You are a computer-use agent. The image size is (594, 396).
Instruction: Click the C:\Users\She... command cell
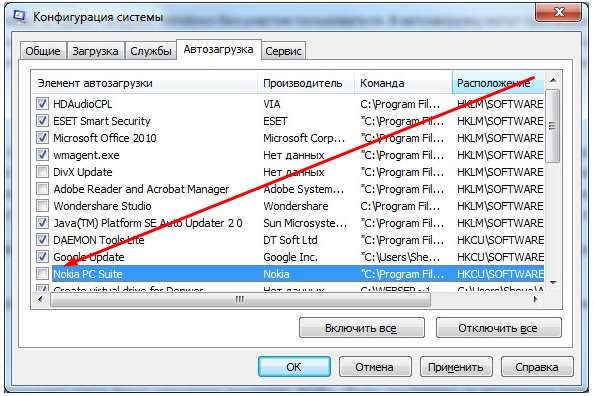click(x=400, y=257)
